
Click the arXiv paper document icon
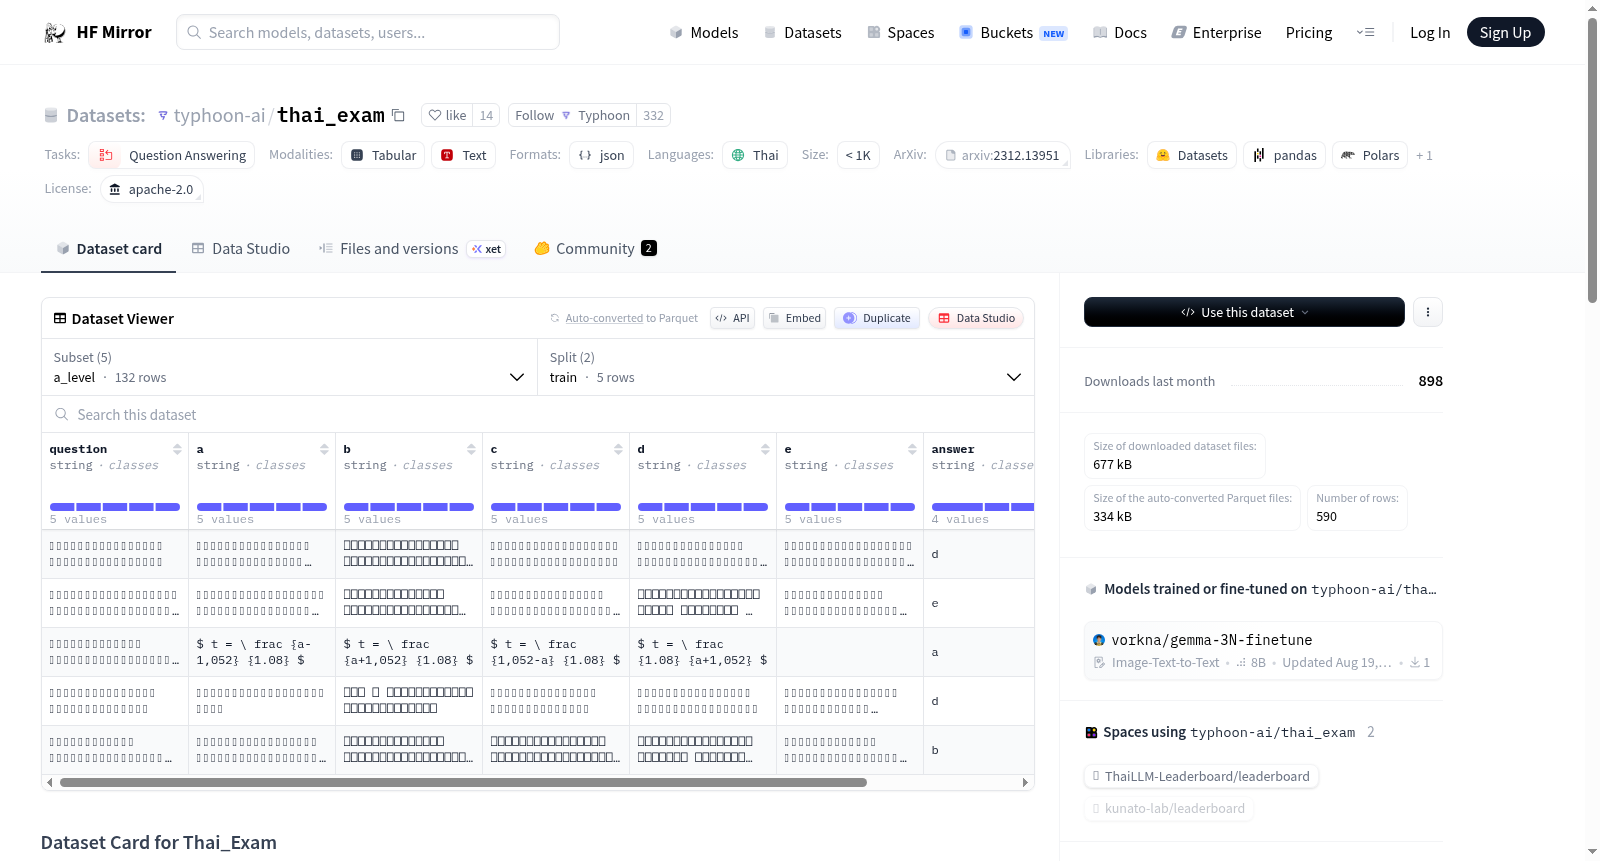[x=951, y=155]
